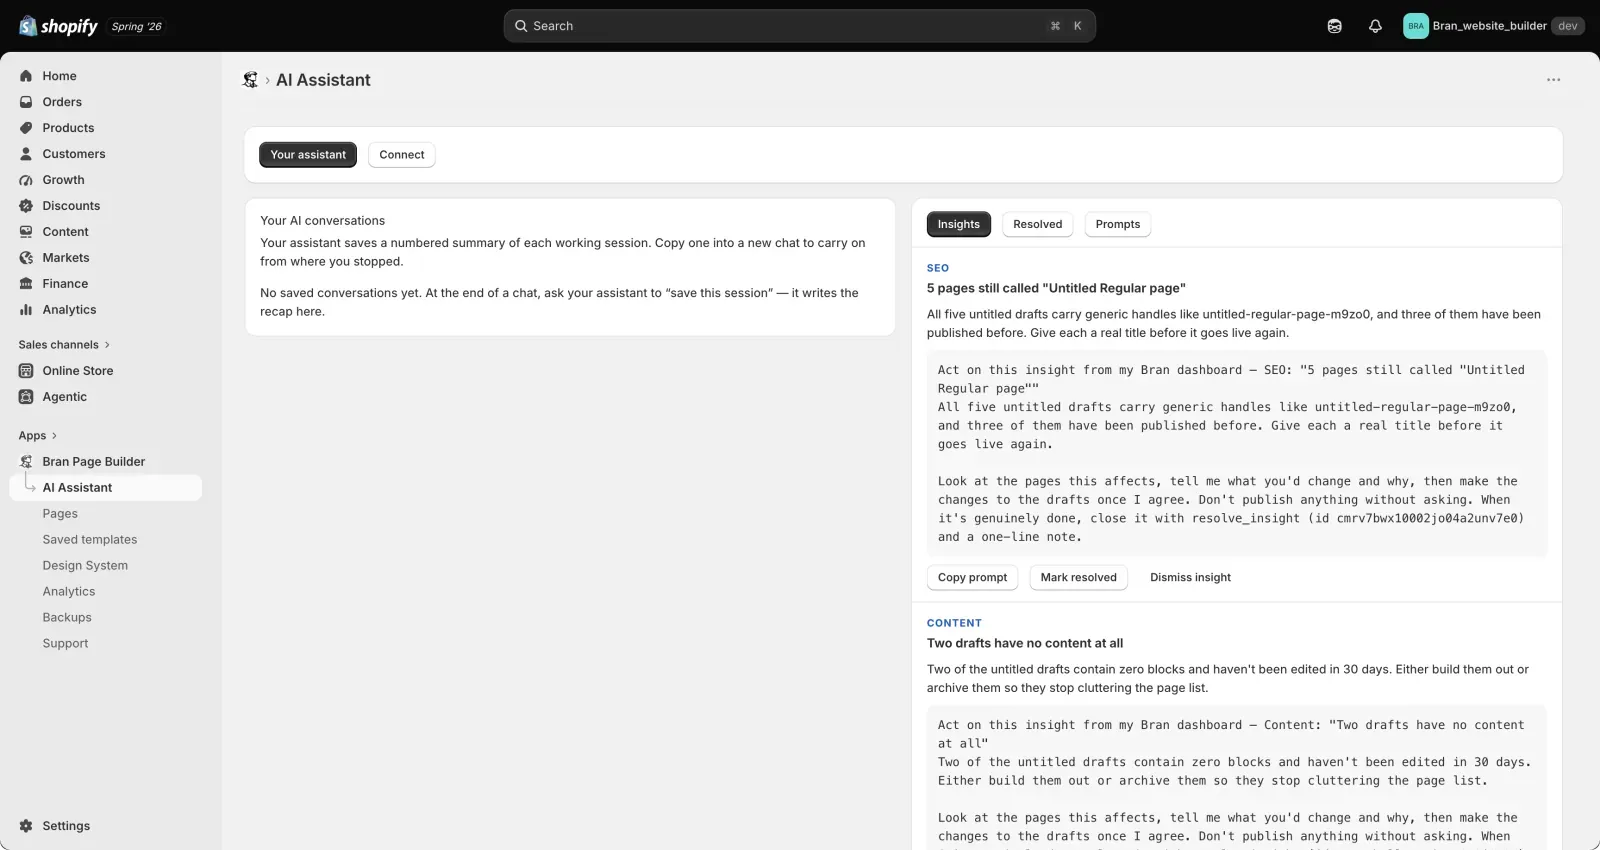Viewport: 1600px width, 850px height.
Task: Open the app Analytics sub-item
Action: (x=69, y=592)
